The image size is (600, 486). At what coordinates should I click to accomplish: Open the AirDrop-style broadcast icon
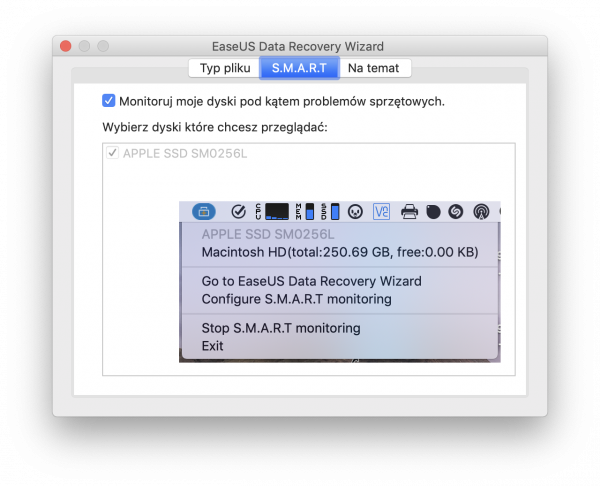coord(481,212)
